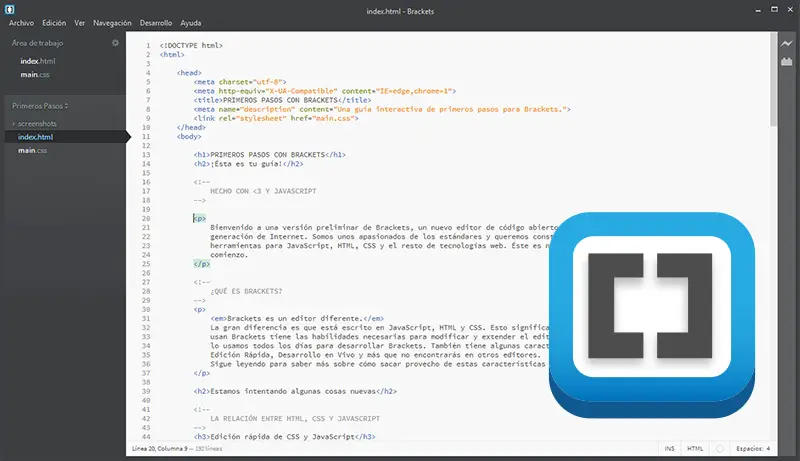Viewport: 800px width, 461px height.
Task: Click the highlighted opening p tag on line 20
Action: (x=199, y=218)
